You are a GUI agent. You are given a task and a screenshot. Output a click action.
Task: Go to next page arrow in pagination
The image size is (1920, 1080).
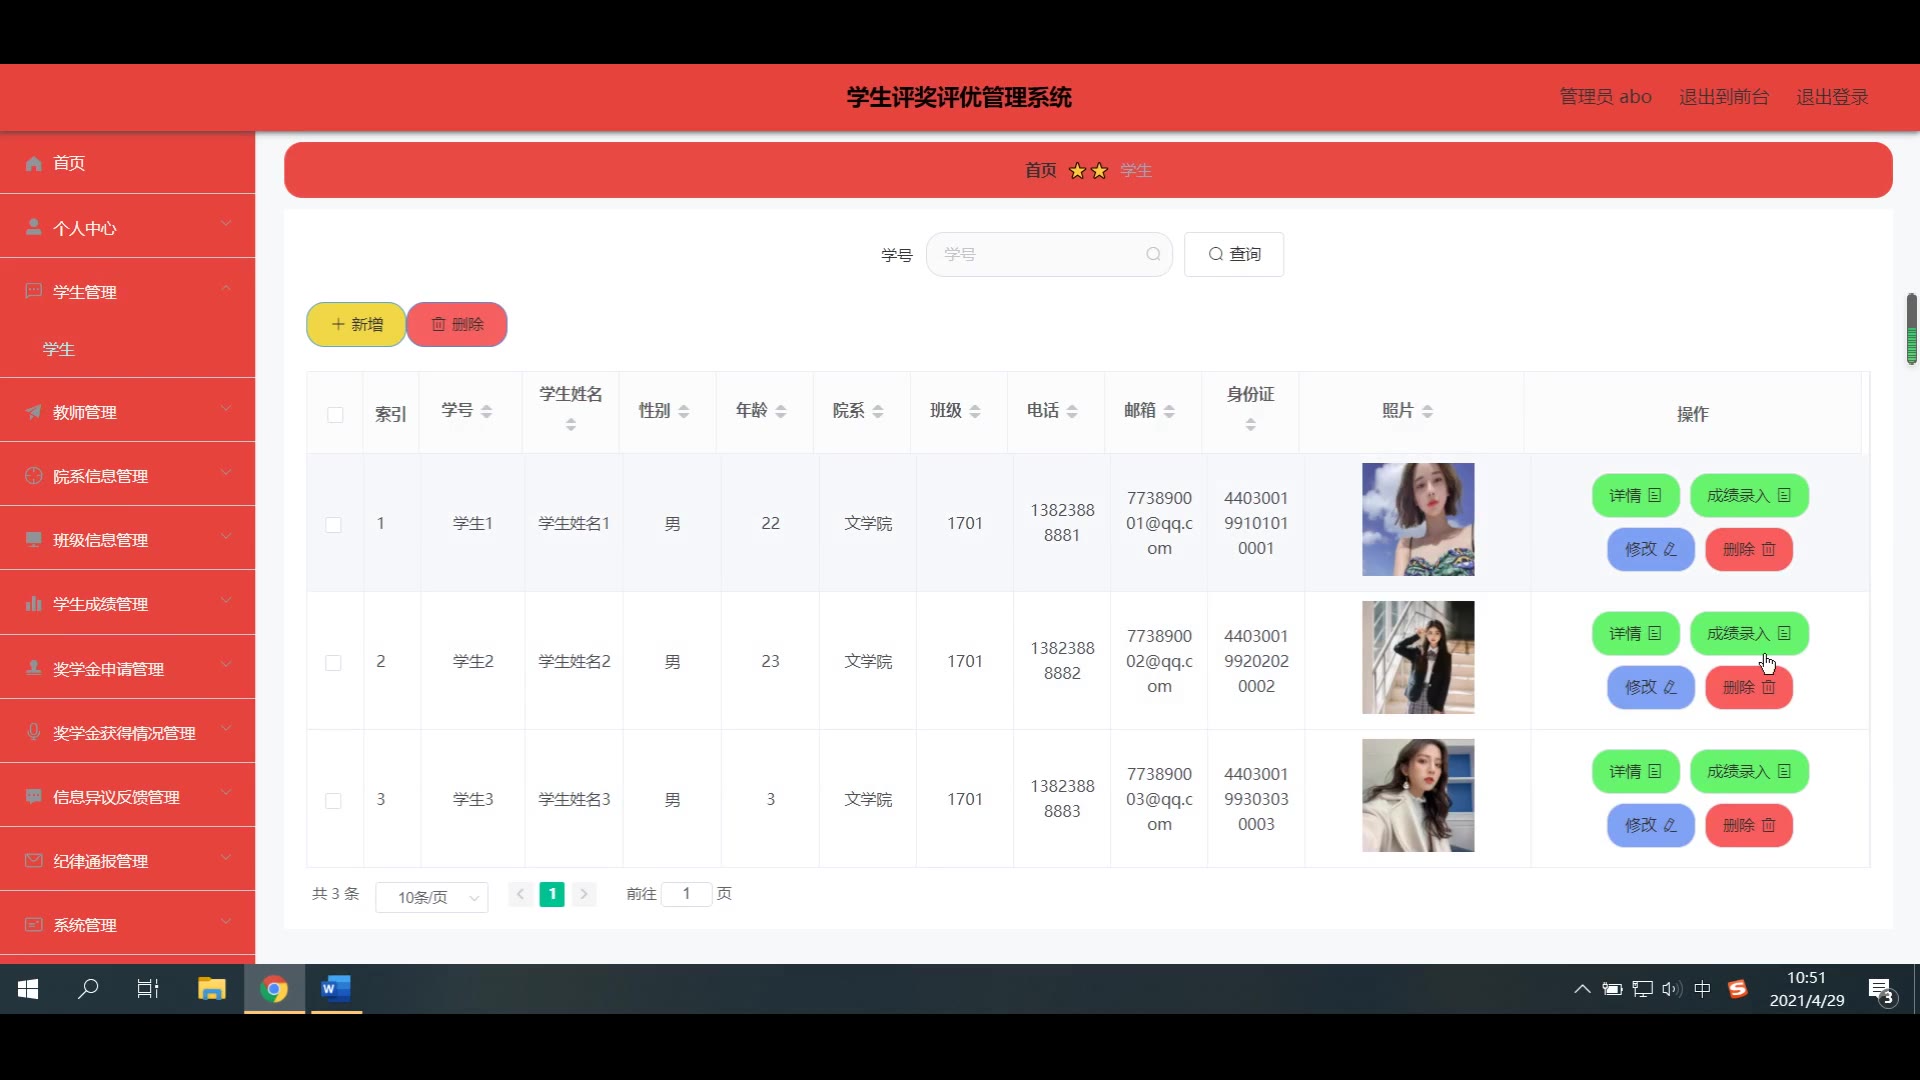(584, 894)
